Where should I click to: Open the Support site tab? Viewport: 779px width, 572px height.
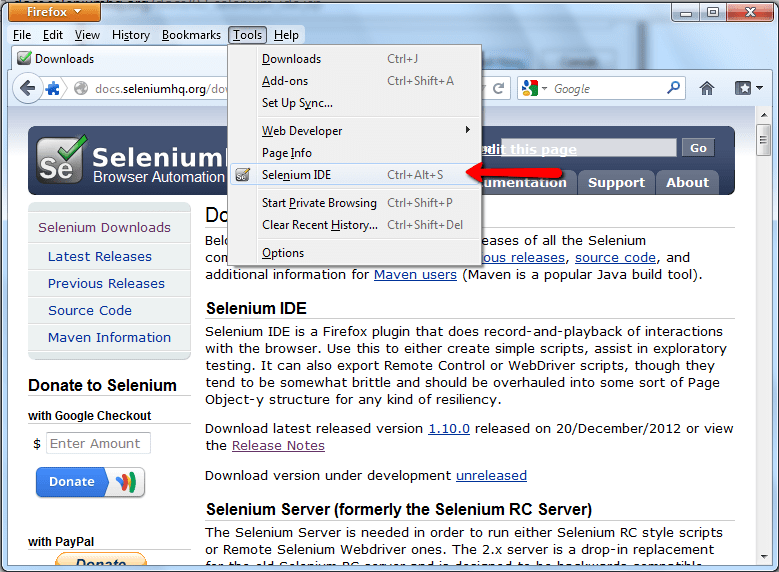click(x=616, y=182)
